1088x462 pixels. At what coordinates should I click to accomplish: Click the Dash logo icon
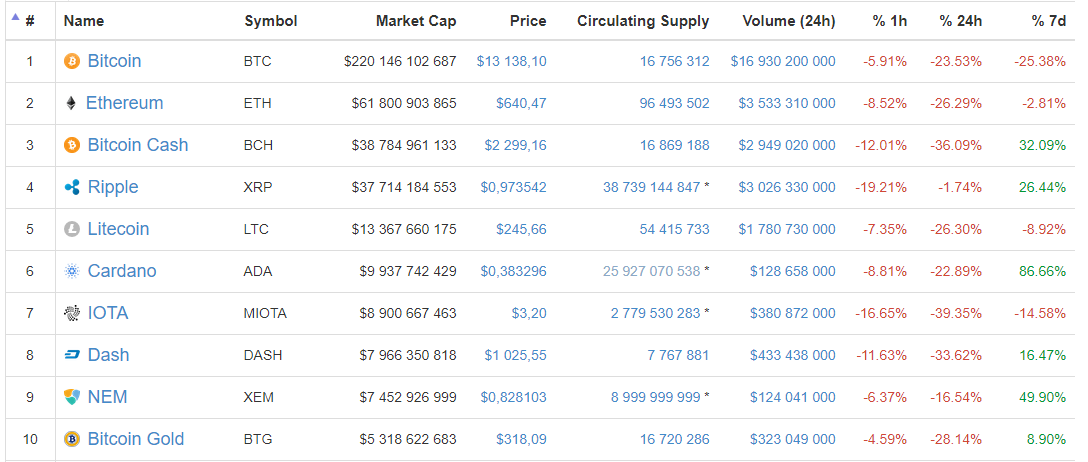(x=72, y=355)
